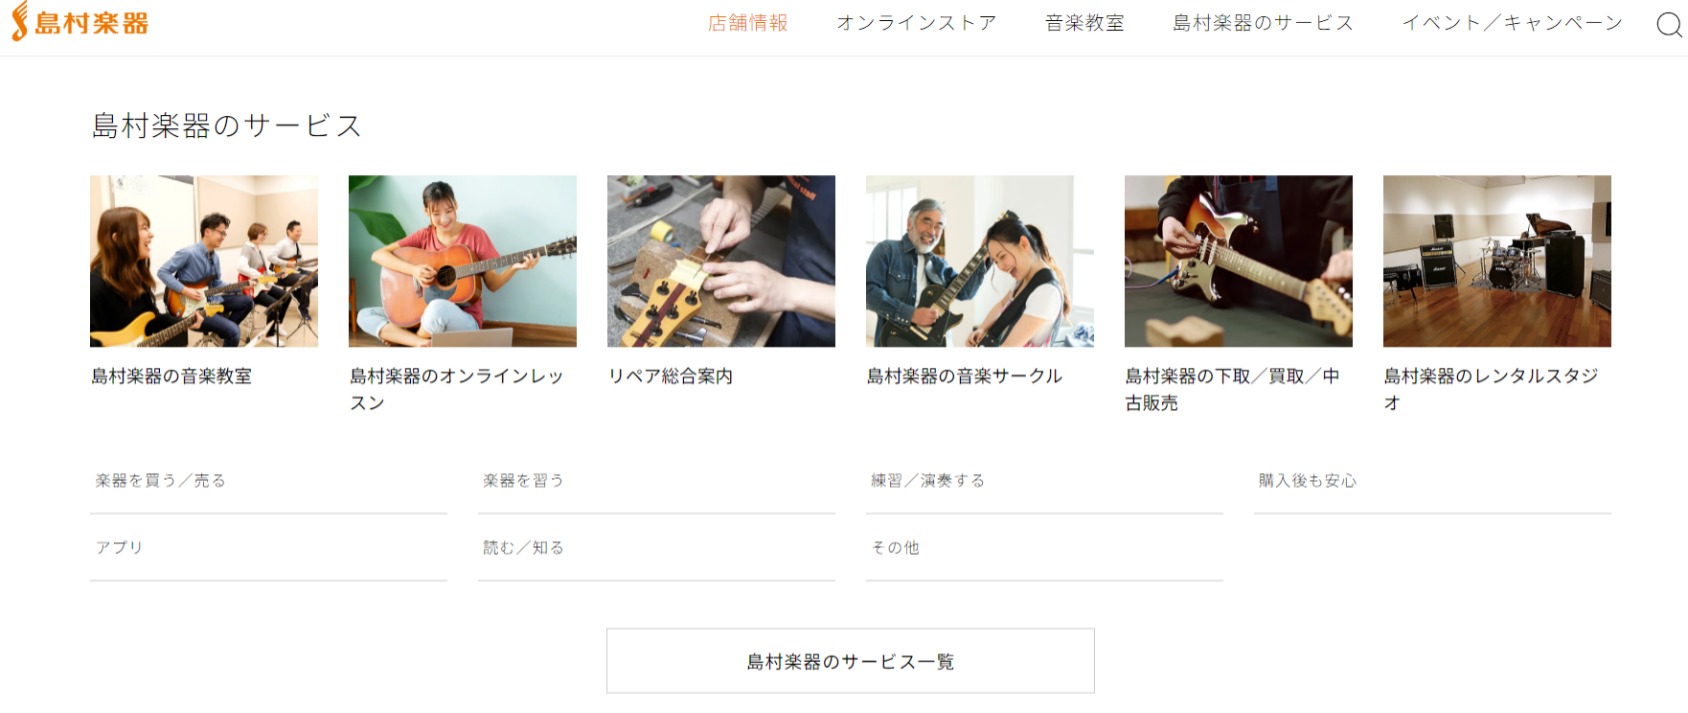Open the オンラインストア menu
Image resolution: width=1688 pixels, height=713 pixels.
[916, 23]
